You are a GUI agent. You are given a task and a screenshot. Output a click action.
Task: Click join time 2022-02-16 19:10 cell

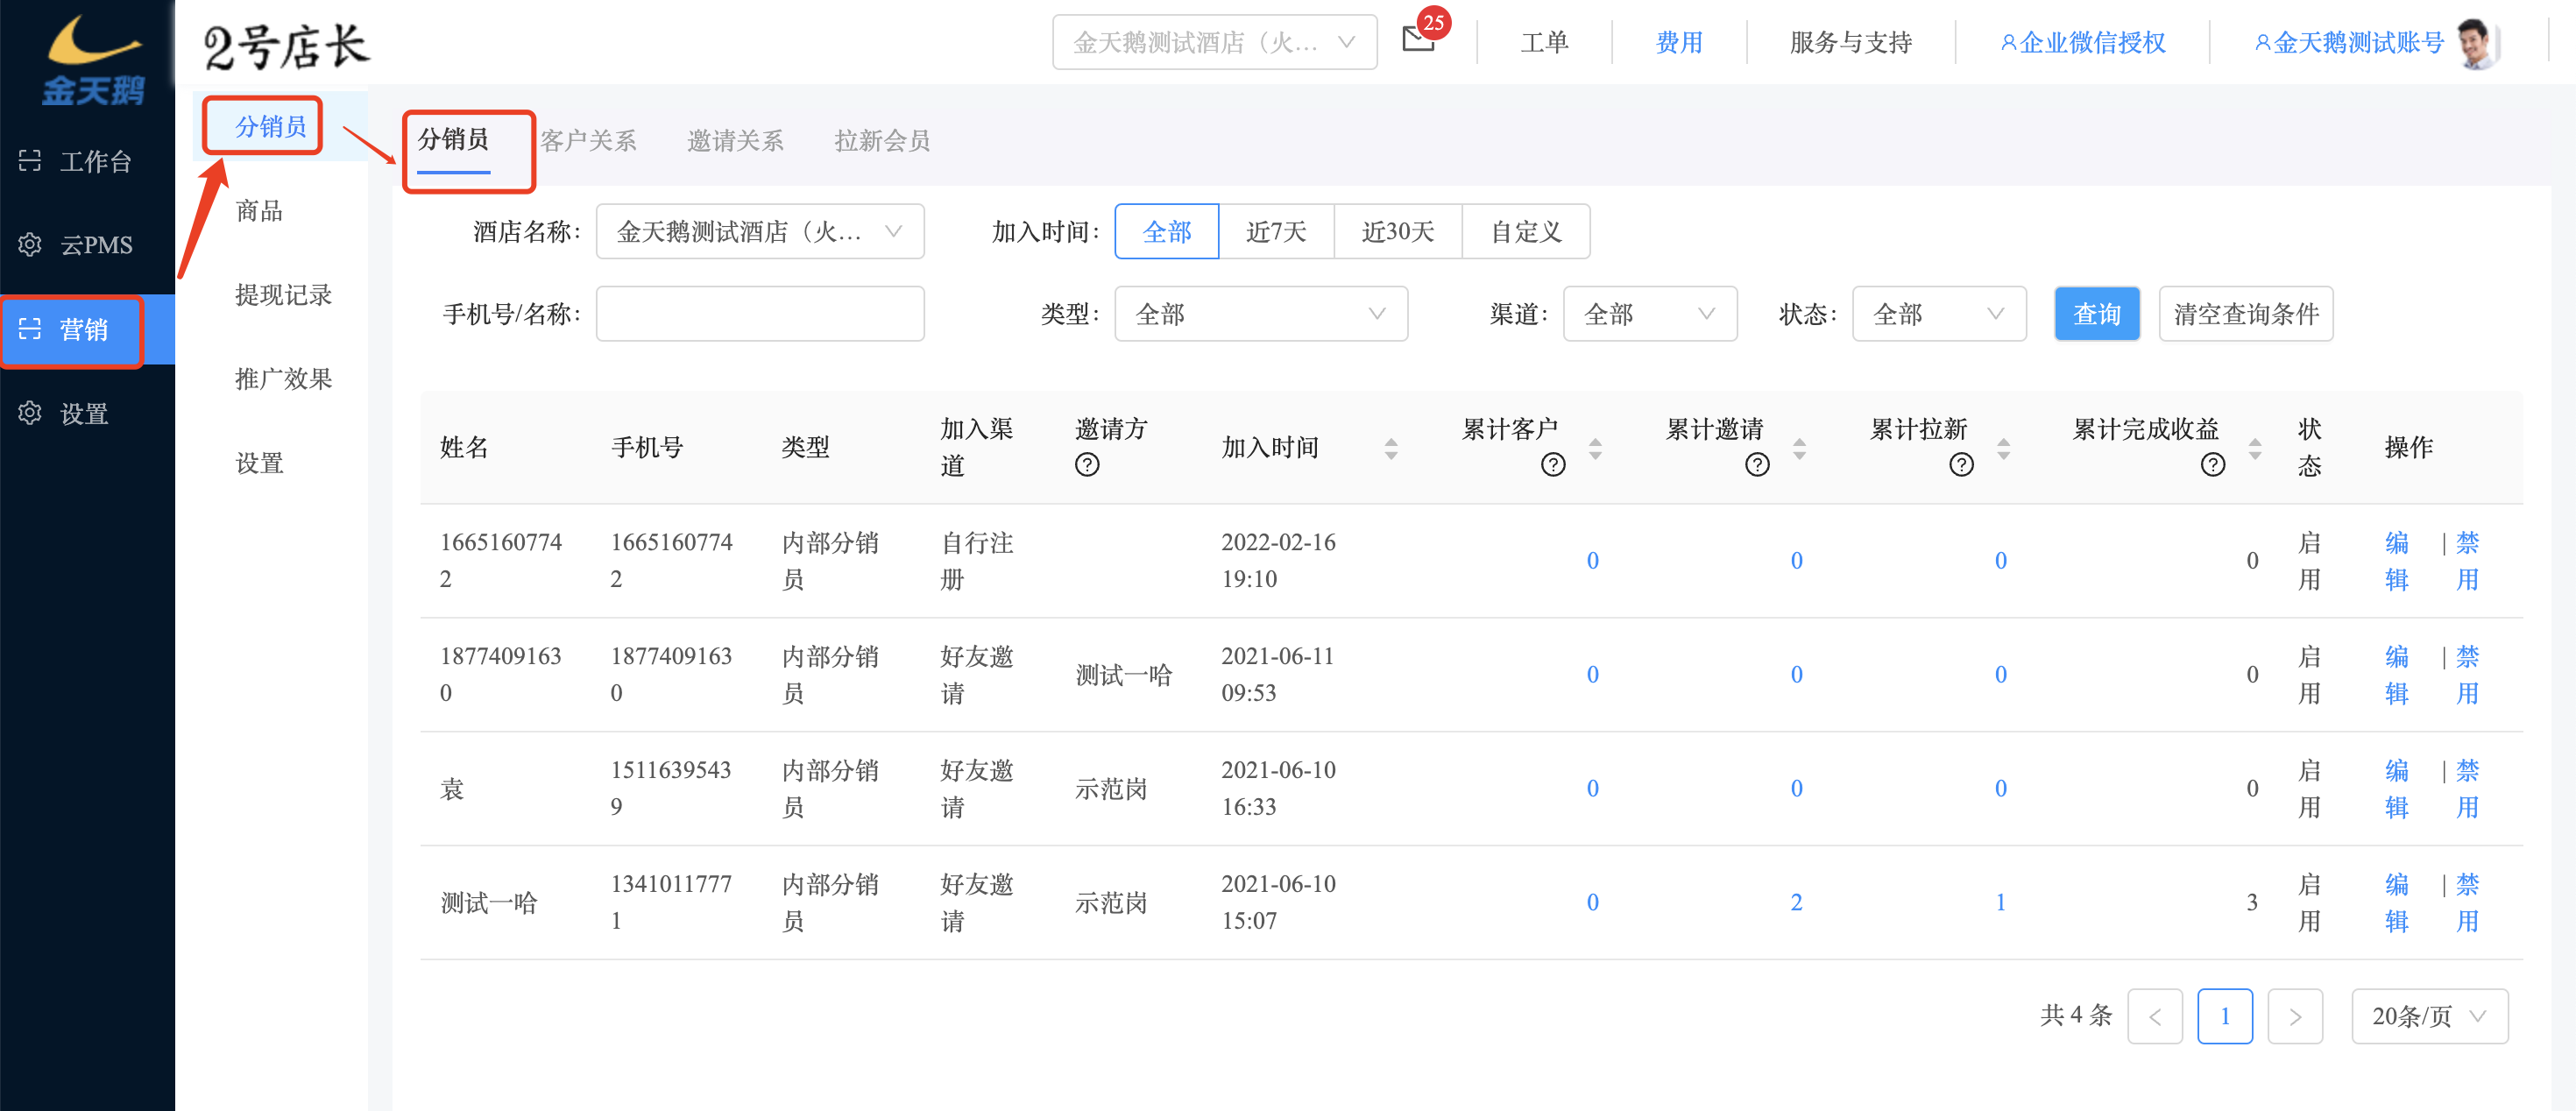click(x=1278, y=561)
